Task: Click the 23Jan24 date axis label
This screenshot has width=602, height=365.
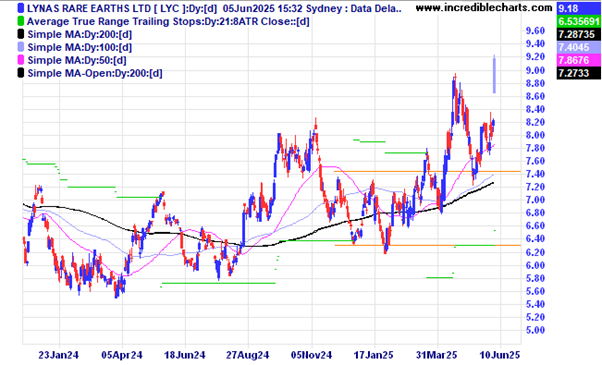Action: tap(59, 355)
